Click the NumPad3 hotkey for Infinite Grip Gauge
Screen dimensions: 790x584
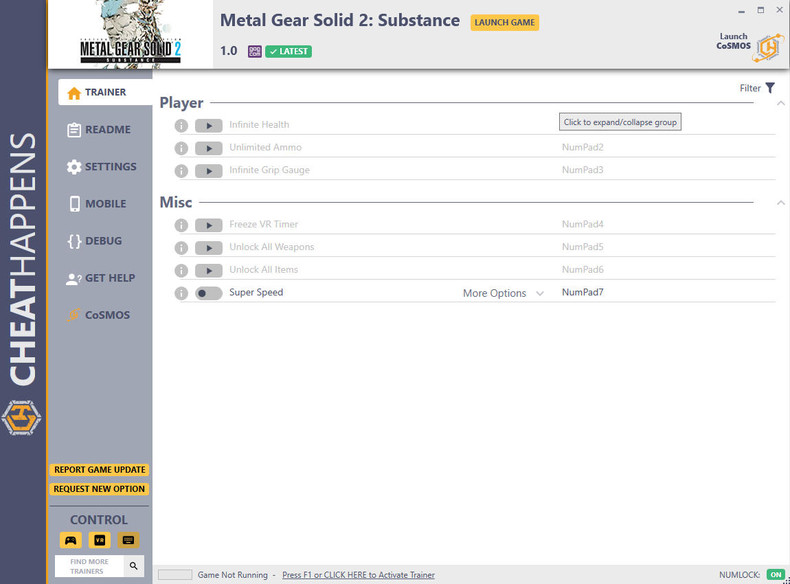click(582, 170)
